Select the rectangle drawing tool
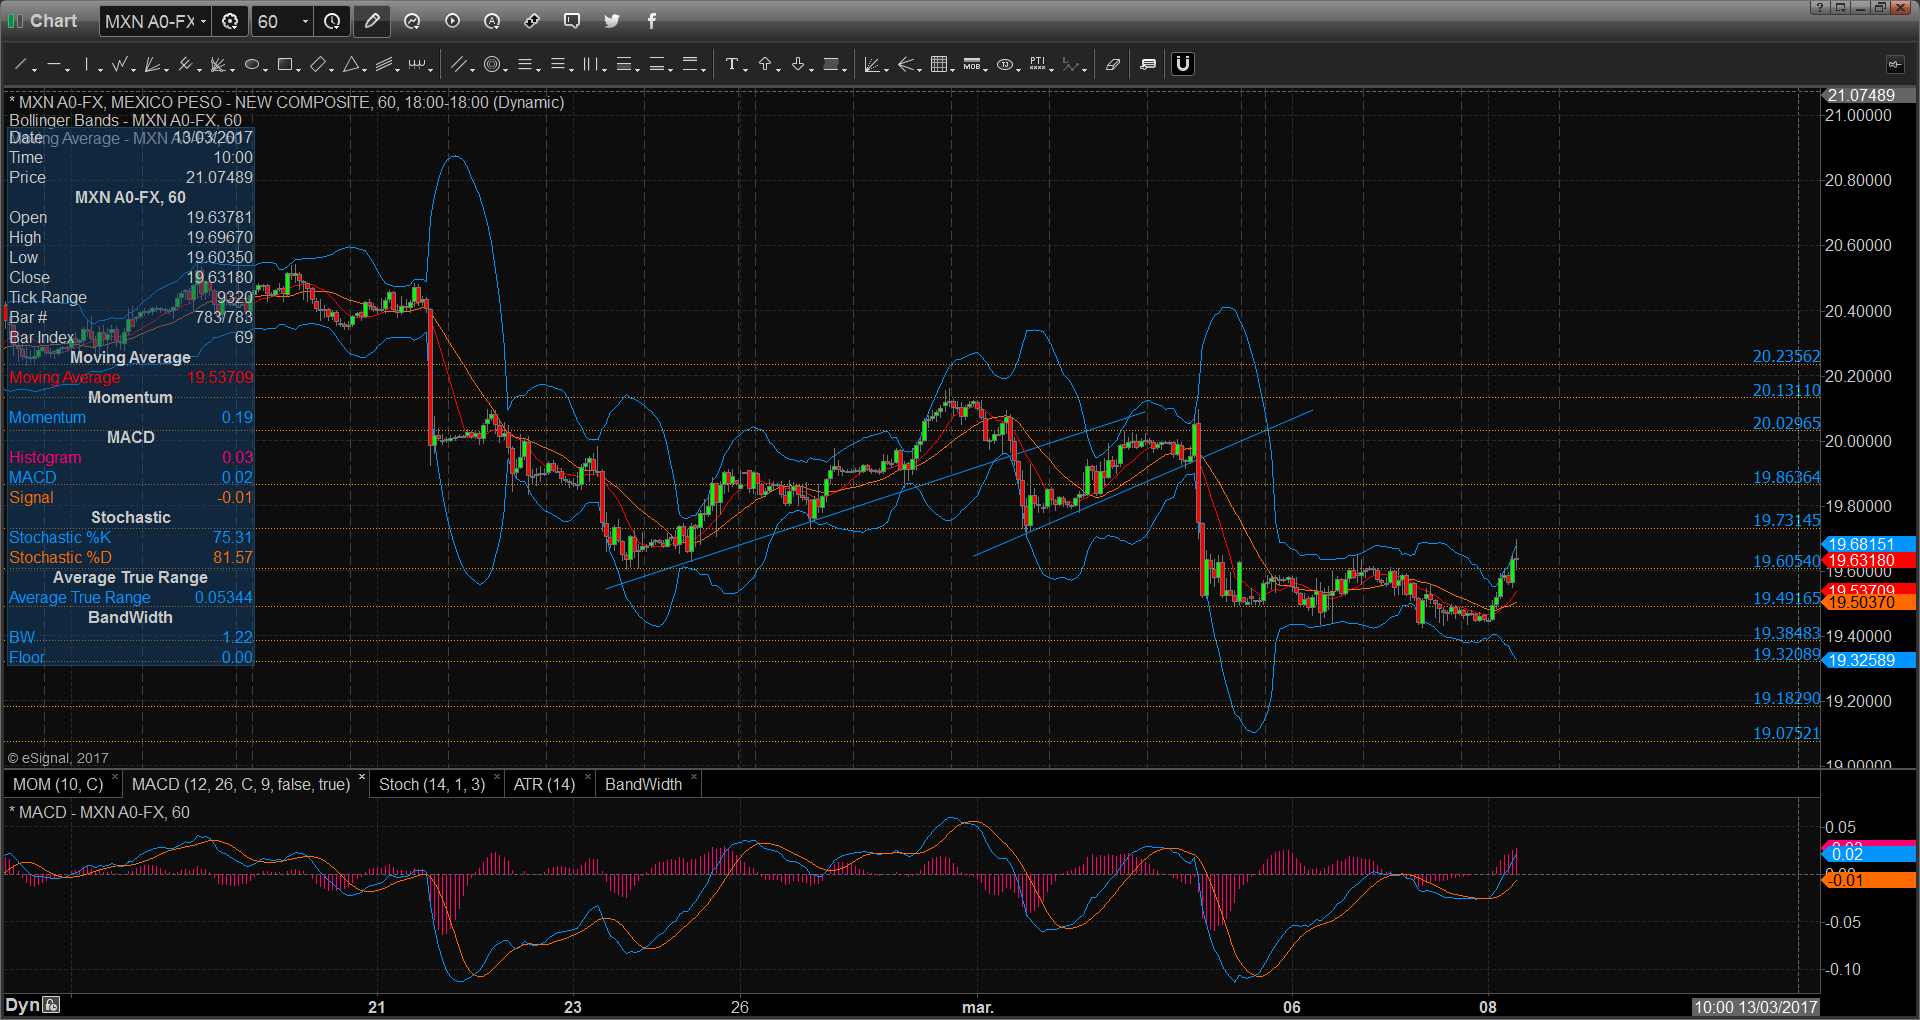 coord(284,64)
